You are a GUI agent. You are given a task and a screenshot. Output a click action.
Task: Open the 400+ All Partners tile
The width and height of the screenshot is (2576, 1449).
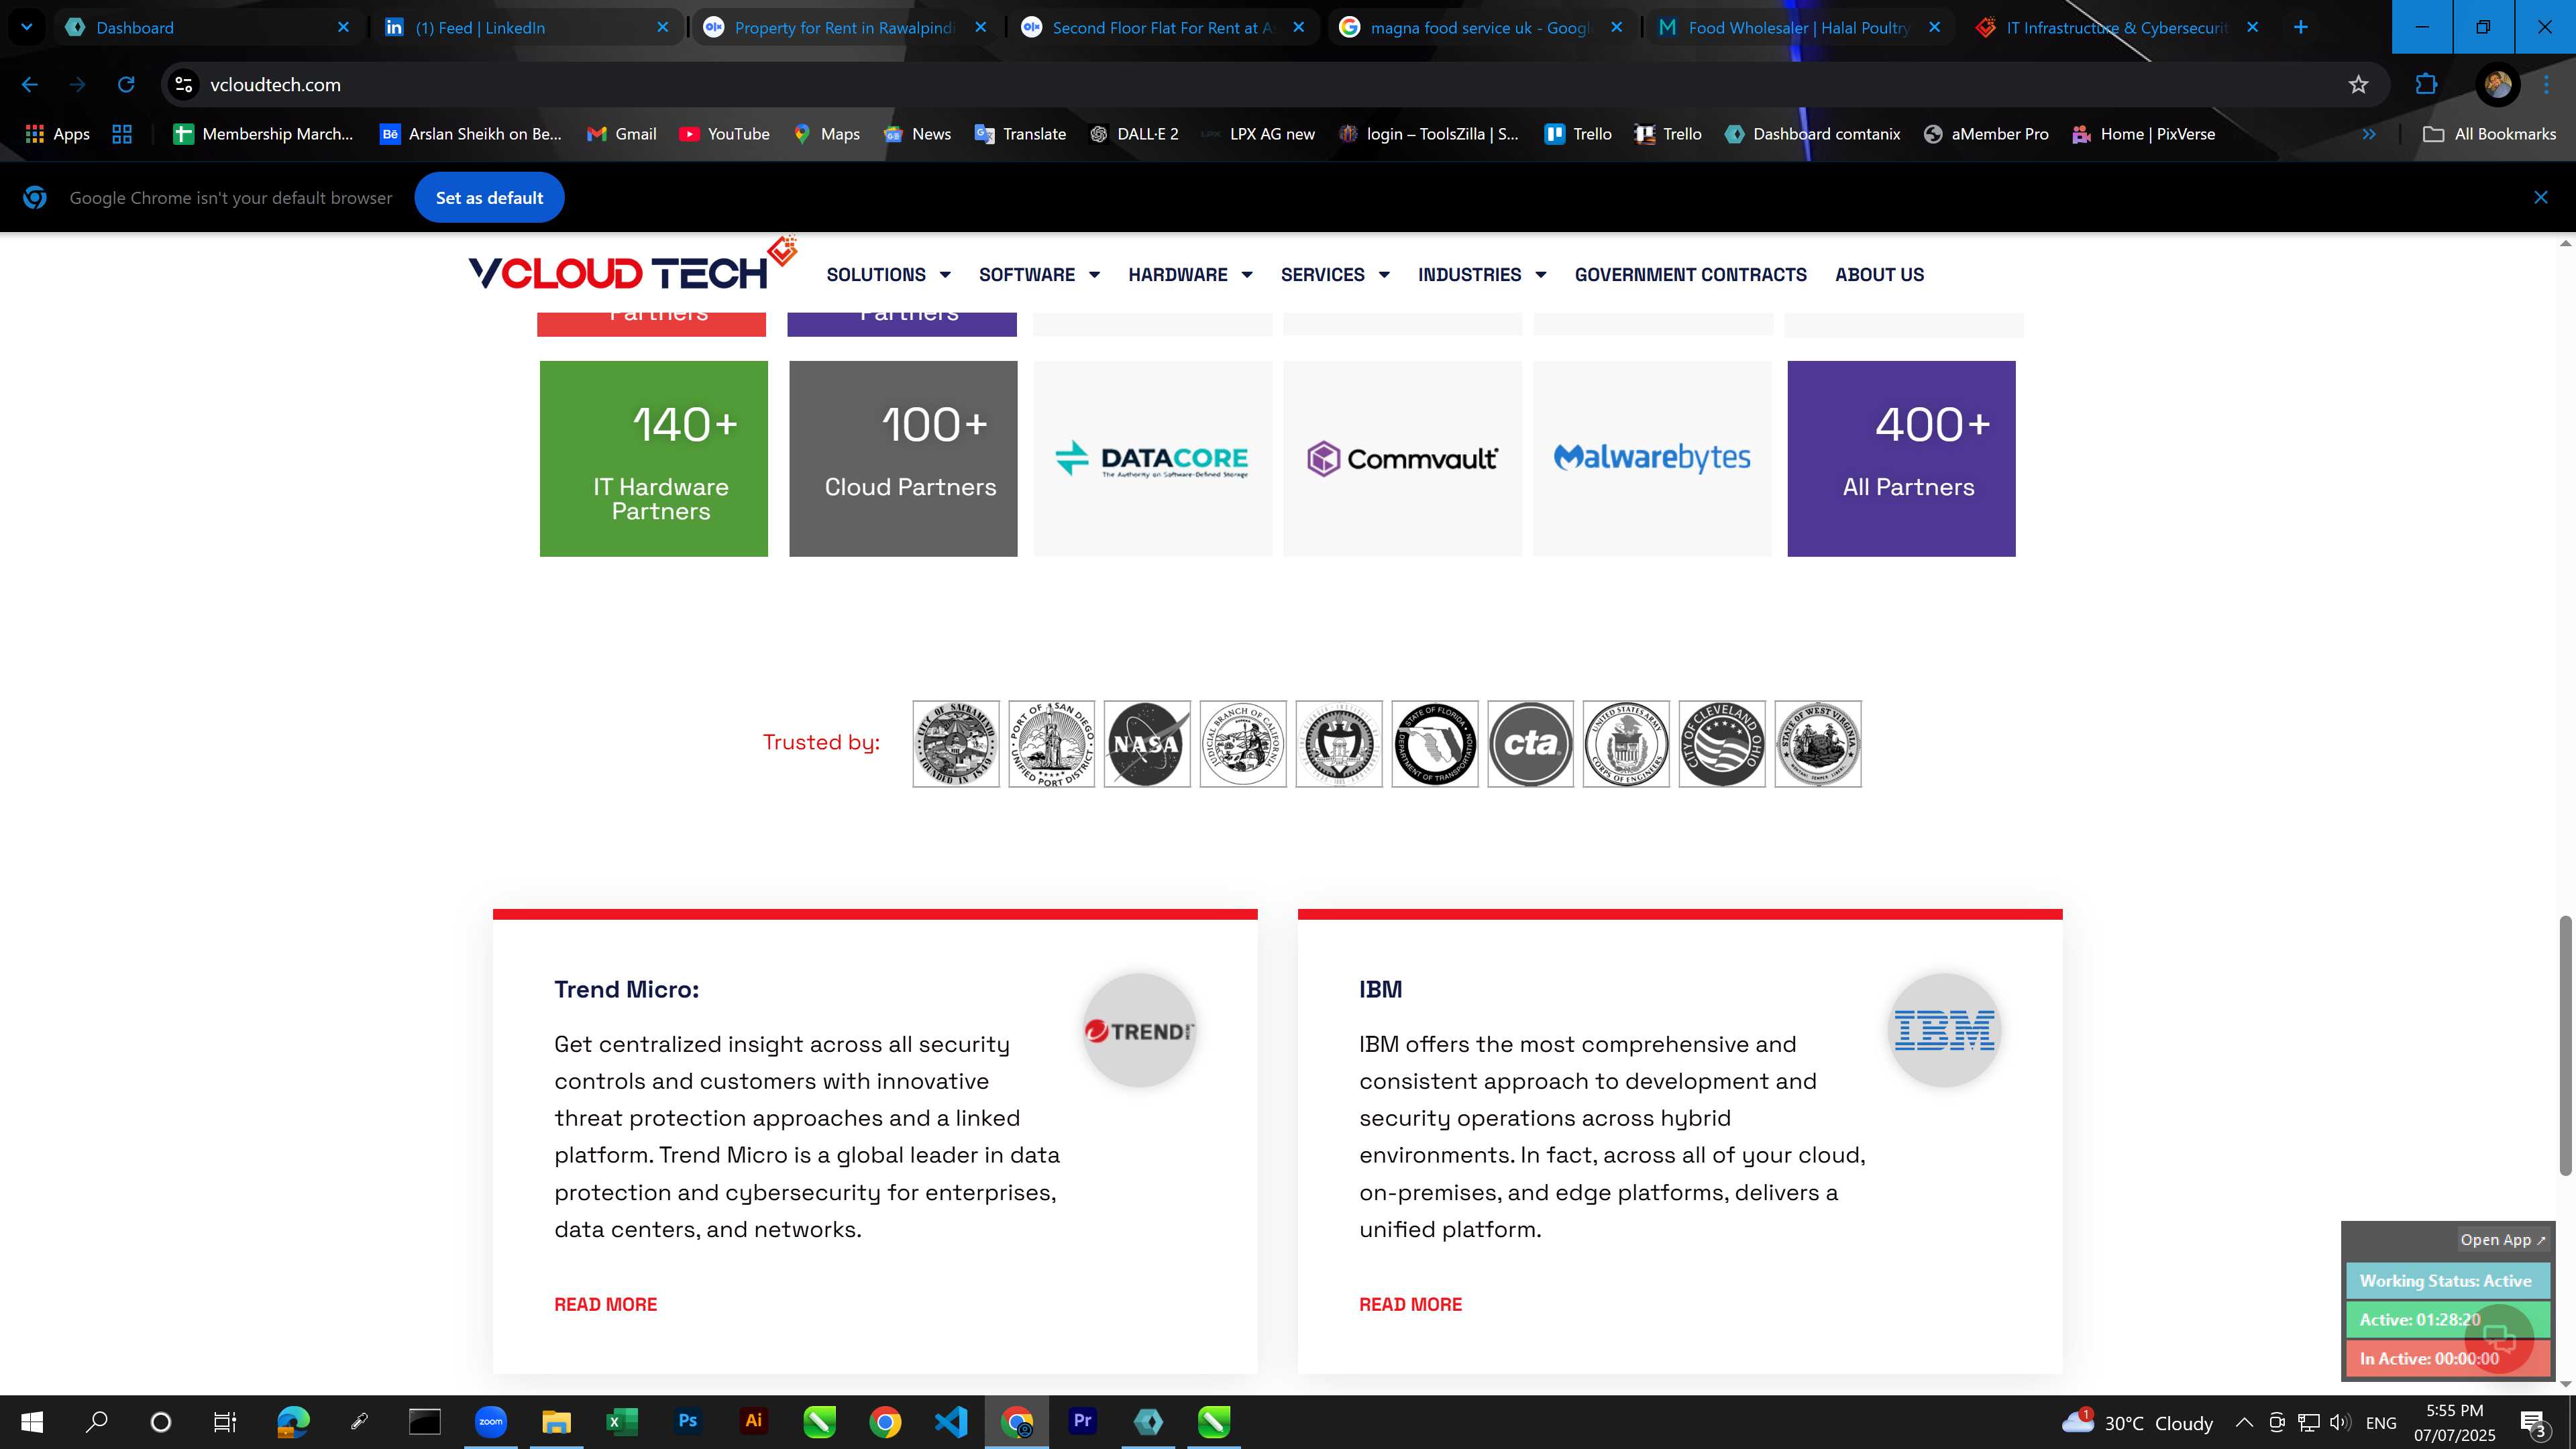1901,459
